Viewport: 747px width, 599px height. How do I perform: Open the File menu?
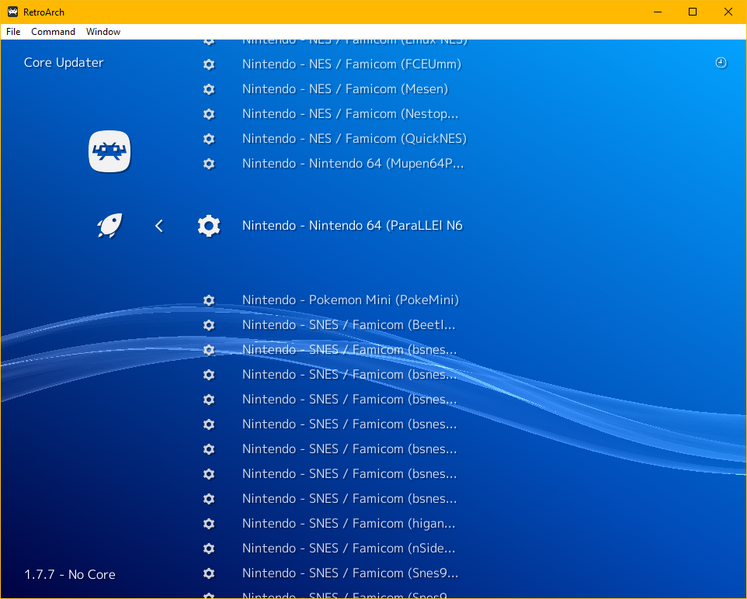coord(13,32)
